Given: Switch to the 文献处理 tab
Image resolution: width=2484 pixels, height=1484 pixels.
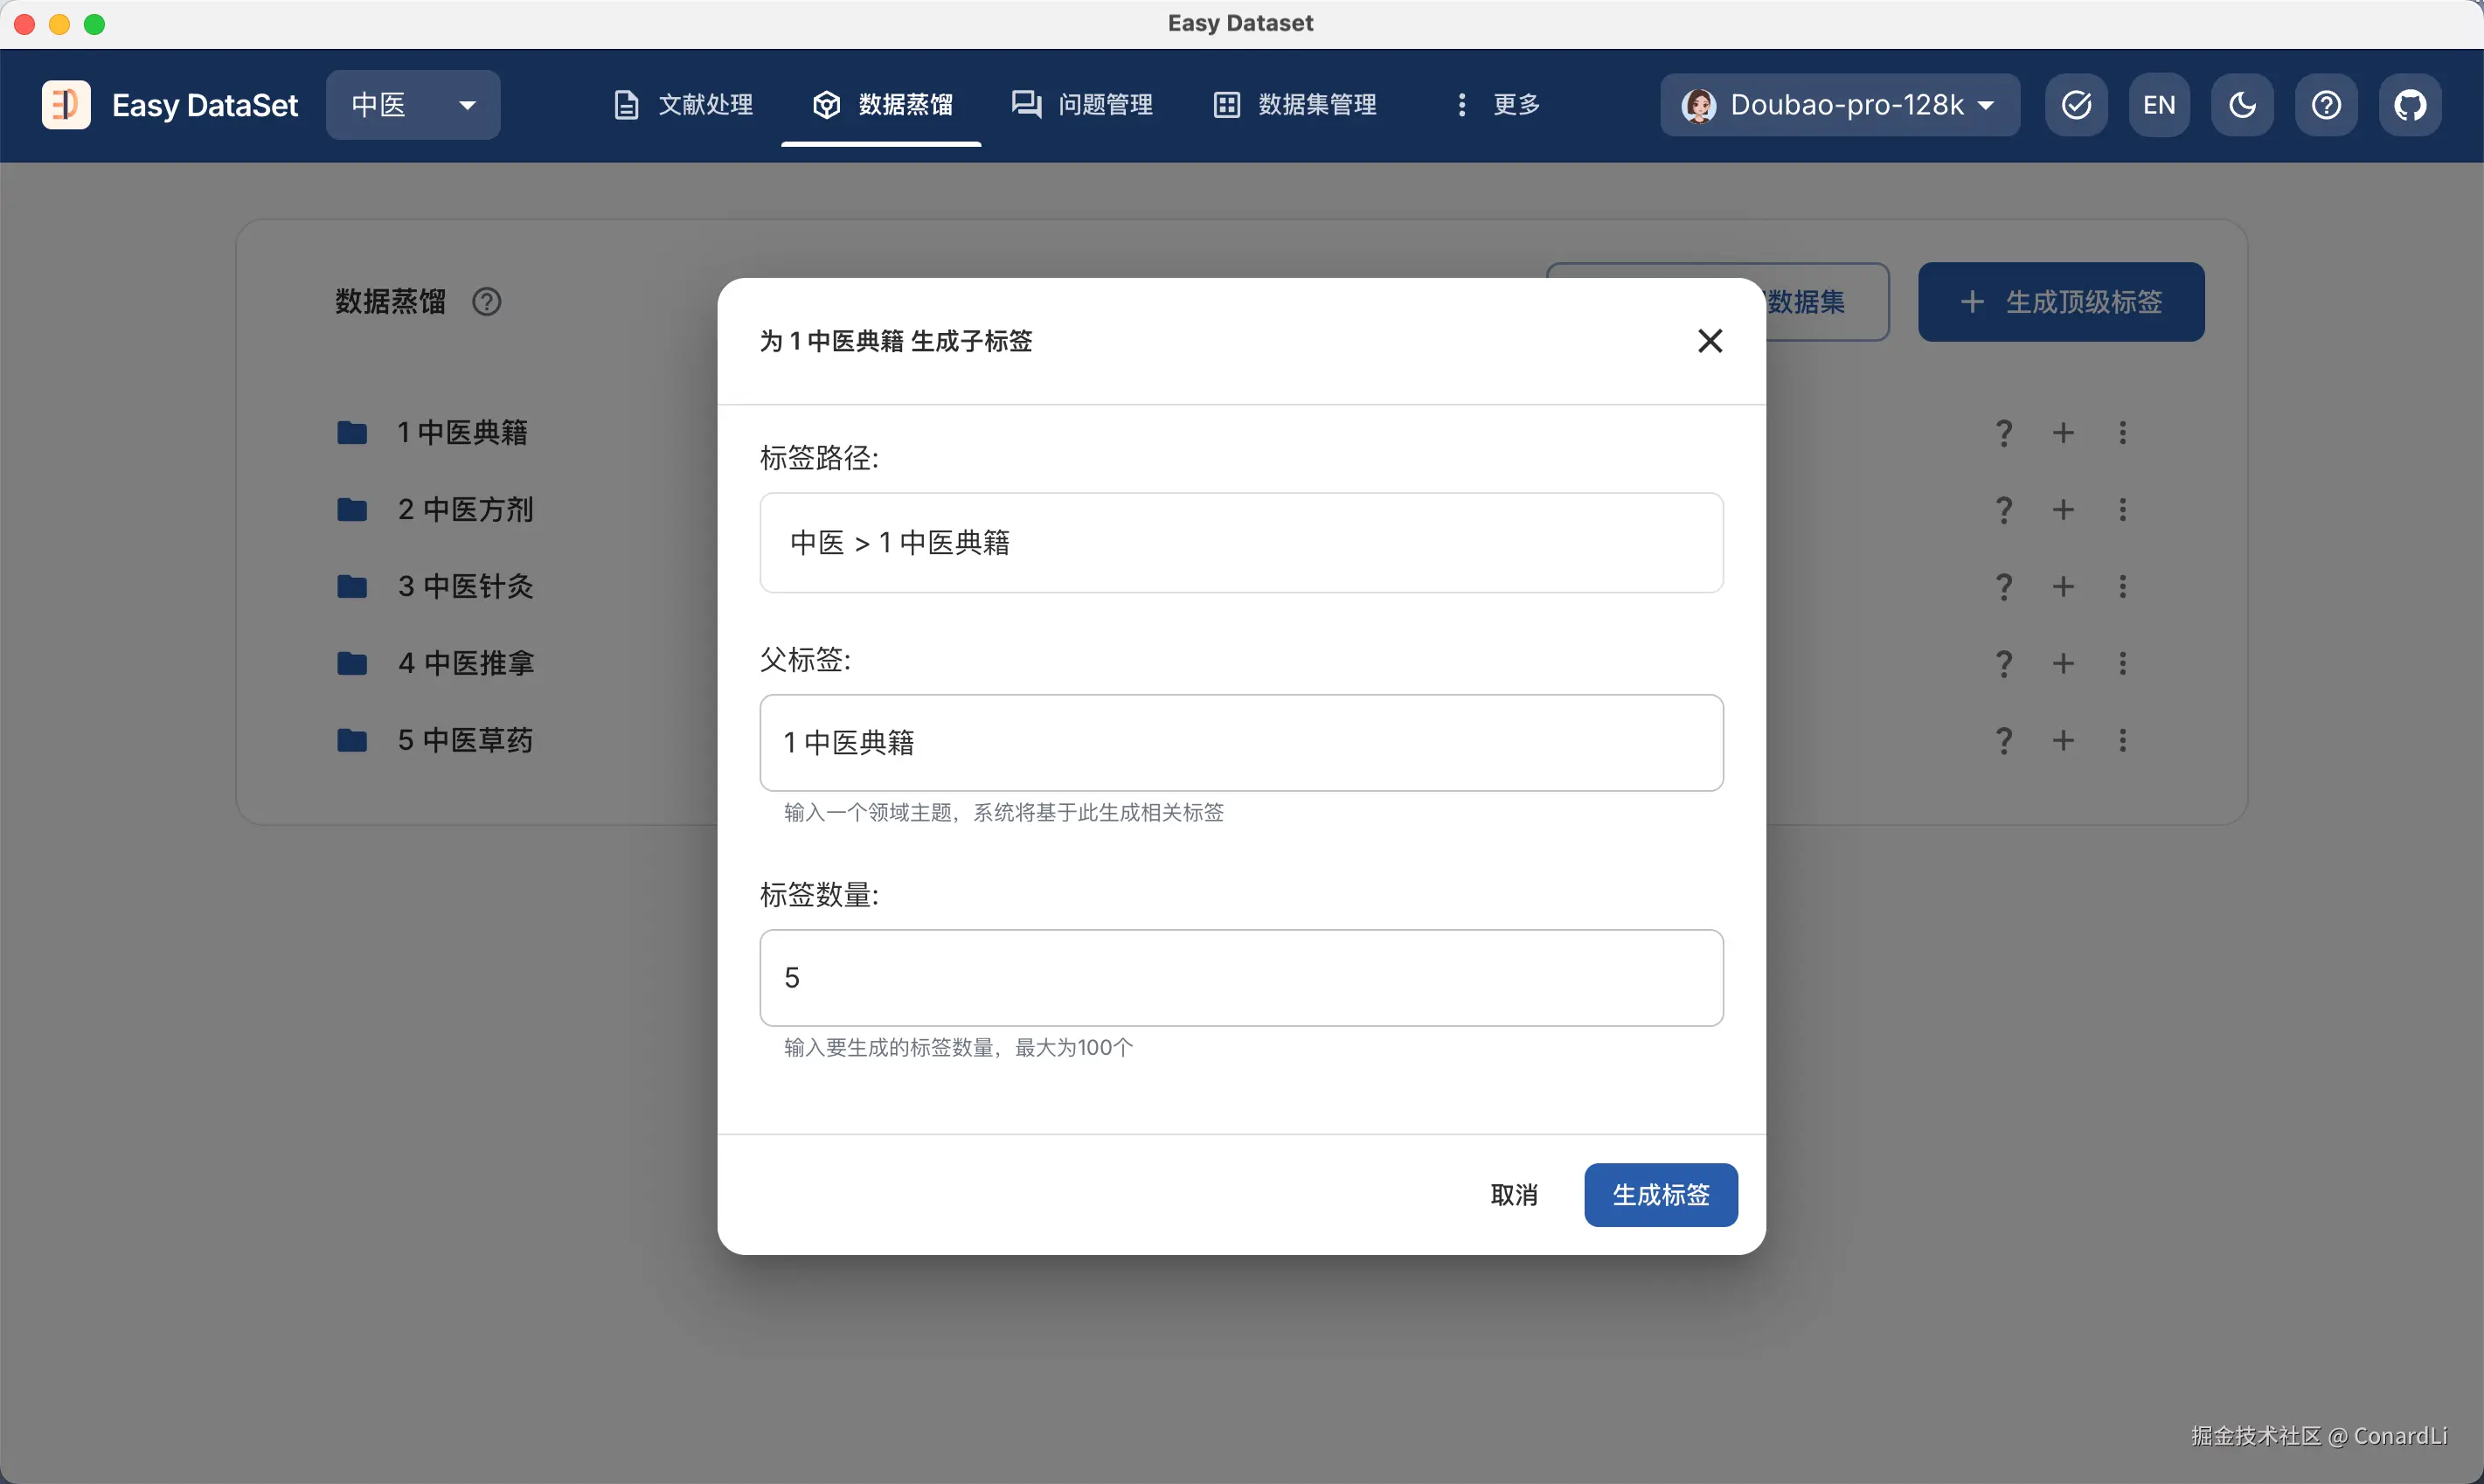Looking at the screenshot, I should pyautogui.click(x=683, y=105).
